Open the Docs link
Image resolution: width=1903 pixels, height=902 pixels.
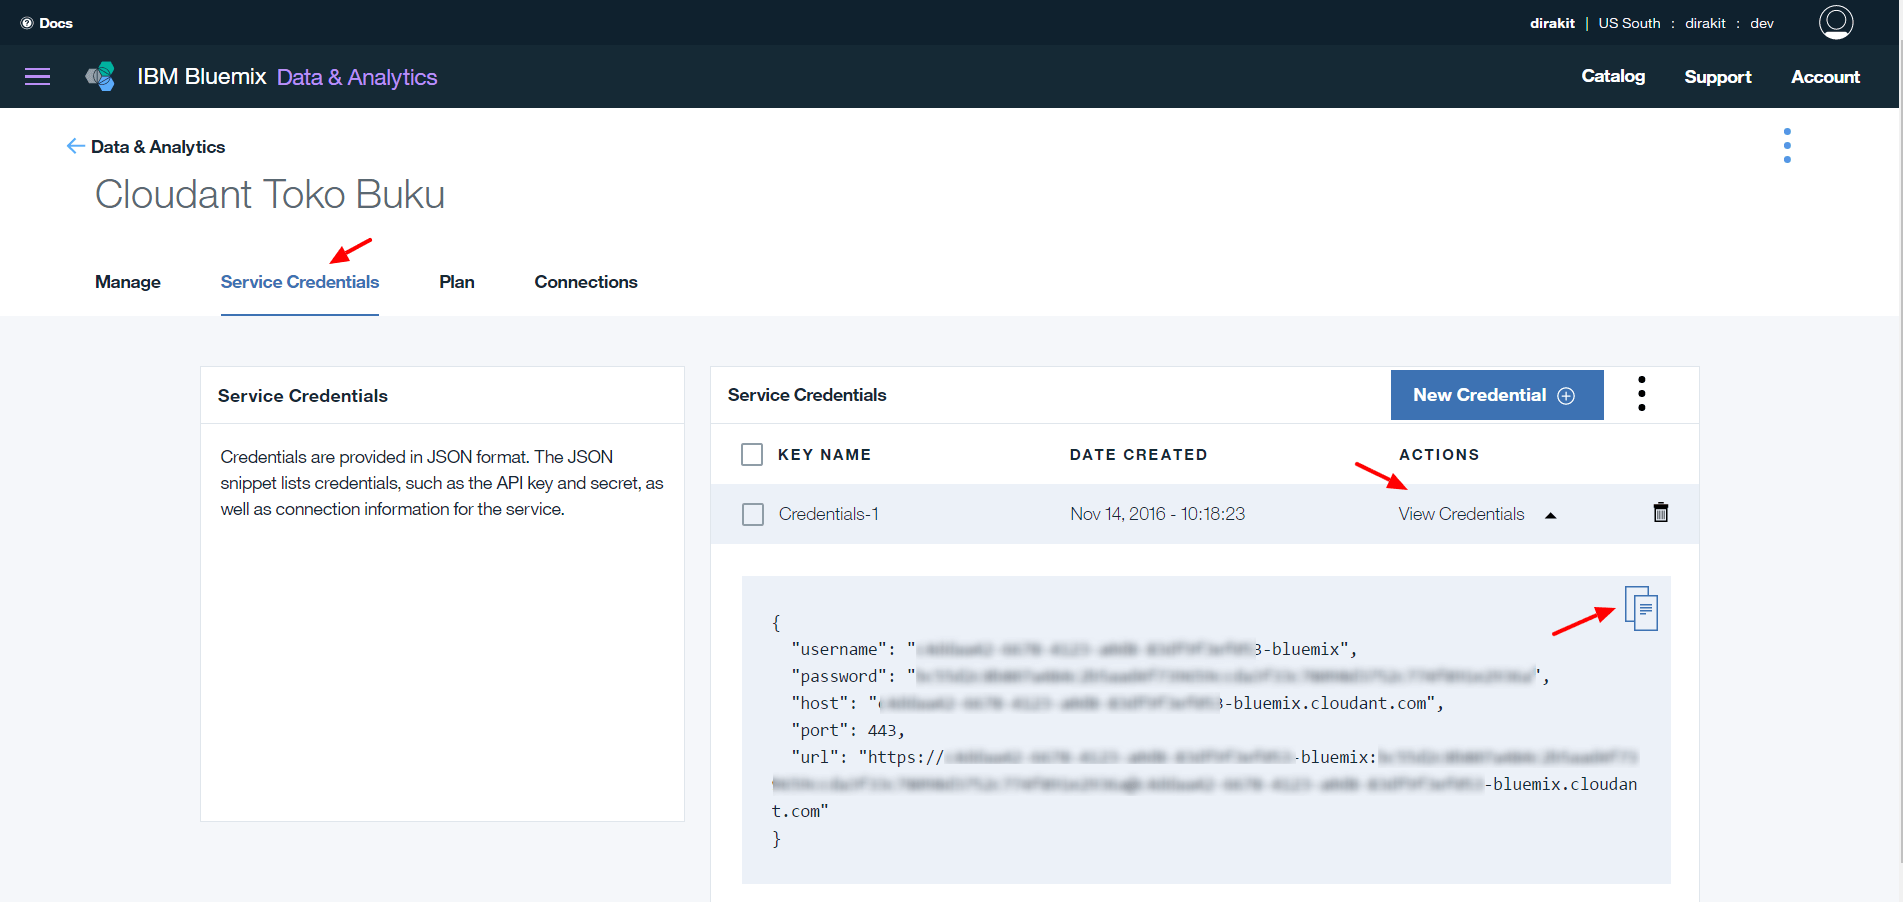click(x=47, y=23)
